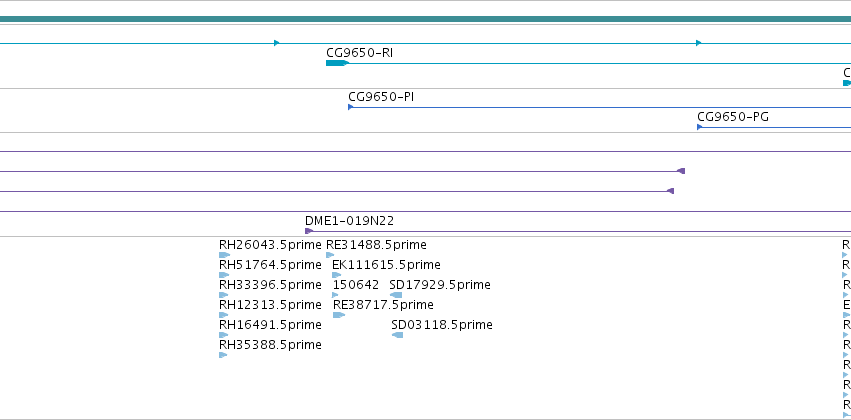The height and width of the screenshot is (420, 851).
Task: Click the teal chromosome overview bar
Action: (426, 19)
